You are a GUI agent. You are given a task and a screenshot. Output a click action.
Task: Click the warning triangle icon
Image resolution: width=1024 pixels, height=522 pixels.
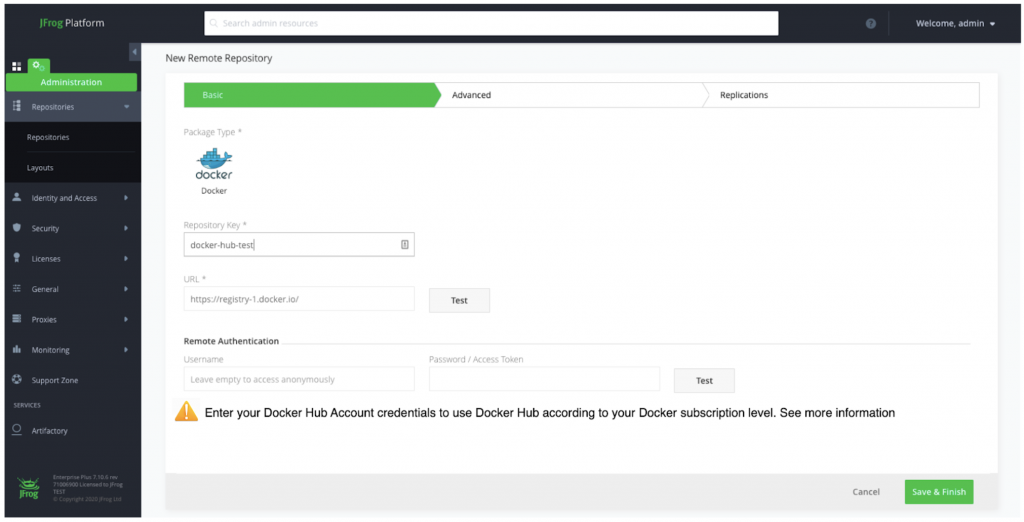(x=186, y=412)
